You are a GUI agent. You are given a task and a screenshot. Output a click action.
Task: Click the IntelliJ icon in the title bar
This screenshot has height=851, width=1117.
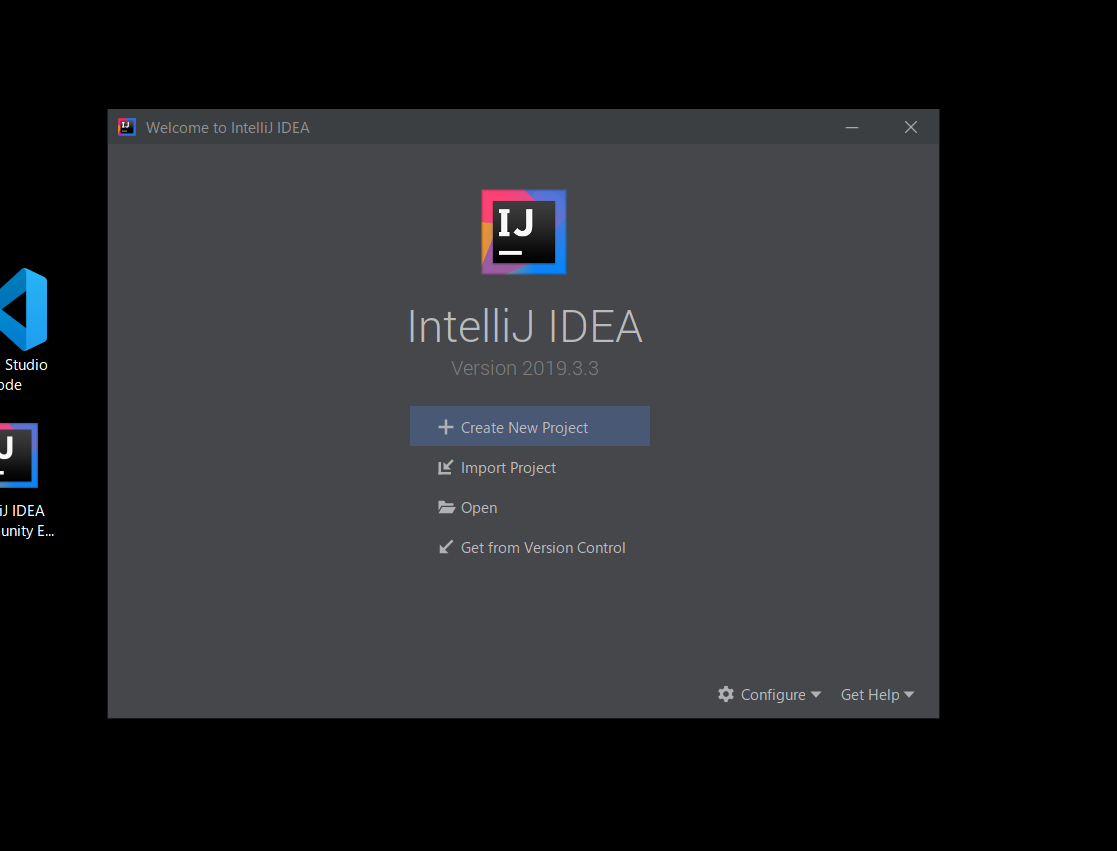tap(127, 127)
